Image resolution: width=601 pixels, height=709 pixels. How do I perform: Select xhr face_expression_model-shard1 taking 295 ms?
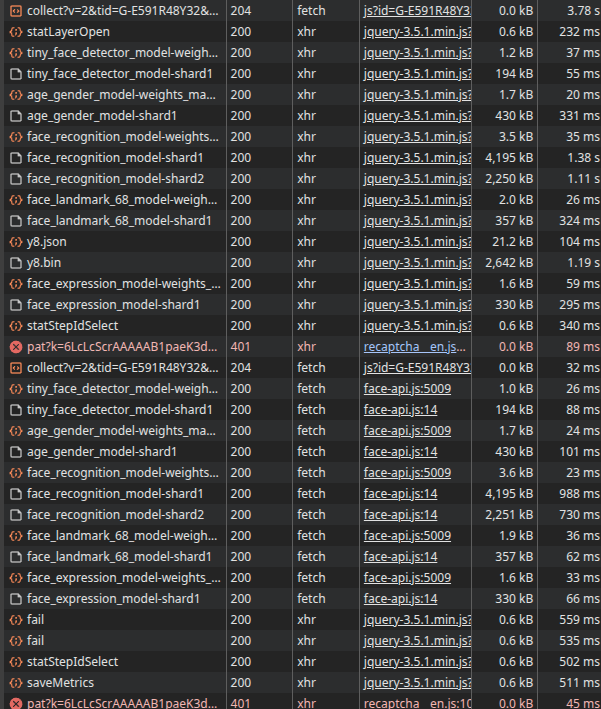113,305
